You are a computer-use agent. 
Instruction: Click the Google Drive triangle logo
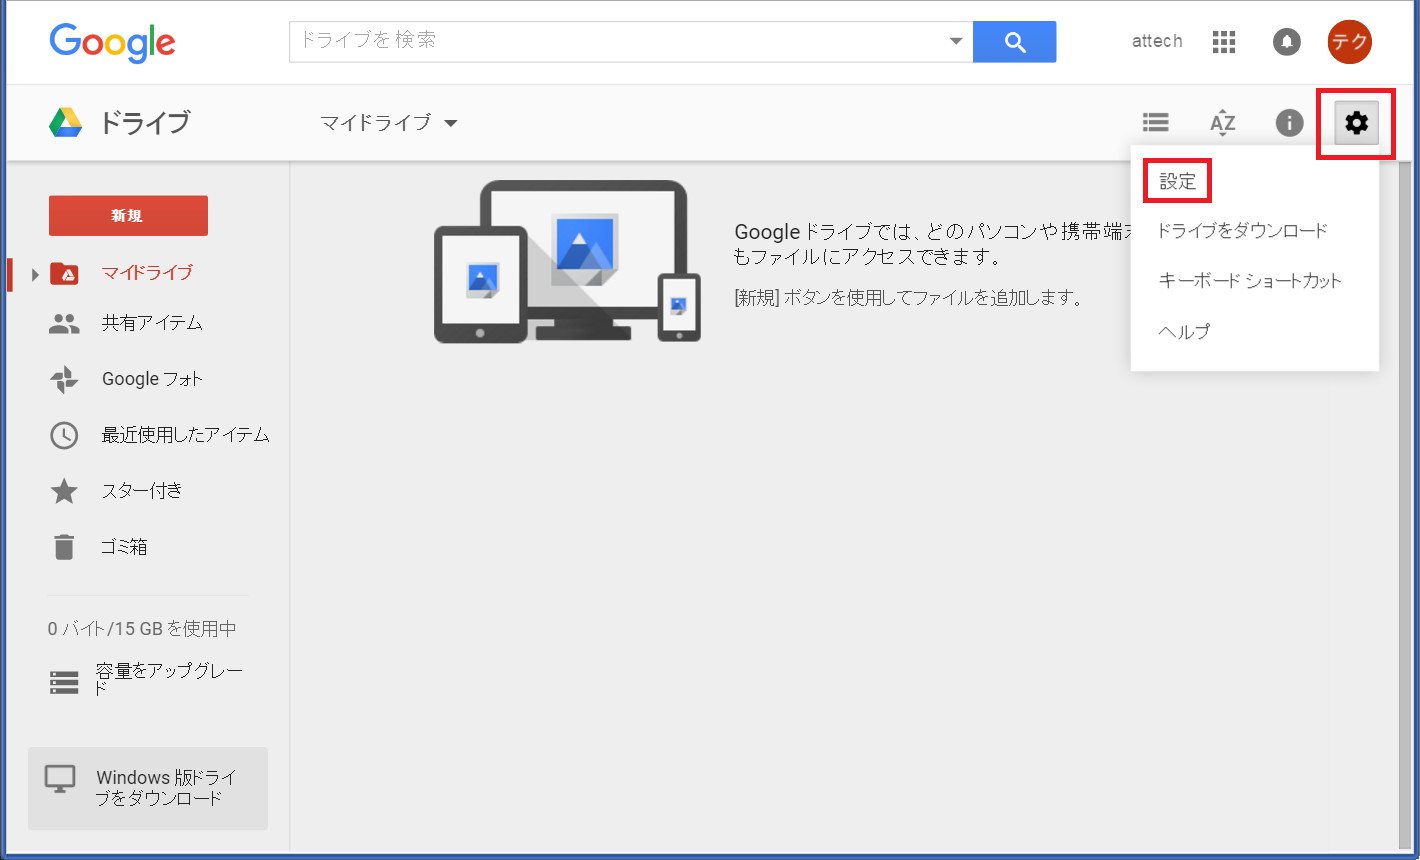tap(65, 123)
